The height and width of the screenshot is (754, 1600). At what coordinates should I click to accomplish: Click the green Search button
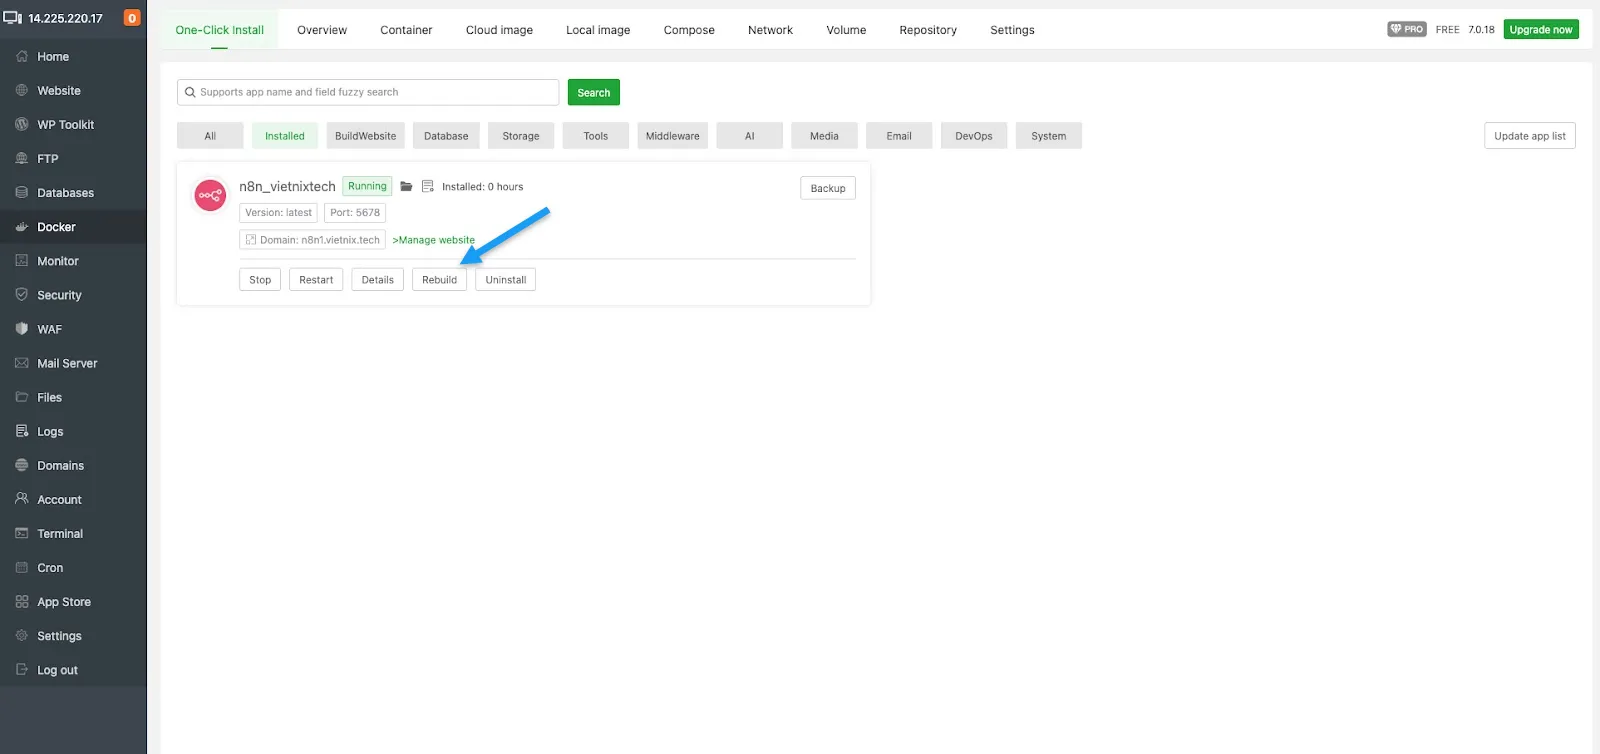tap(594, 92)
